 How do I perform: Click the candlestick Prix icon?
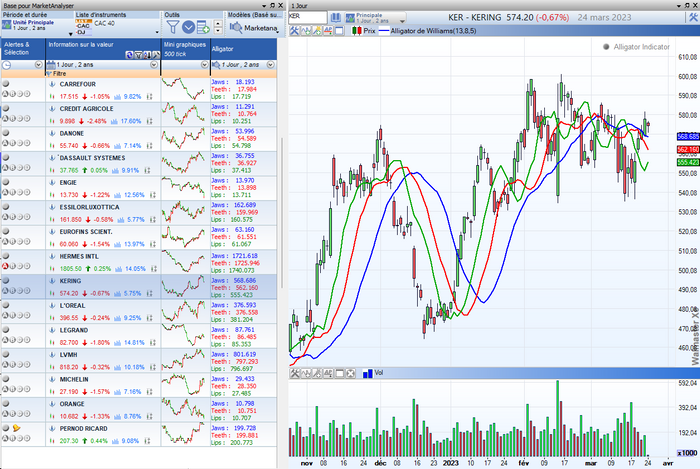coord(356,31)
